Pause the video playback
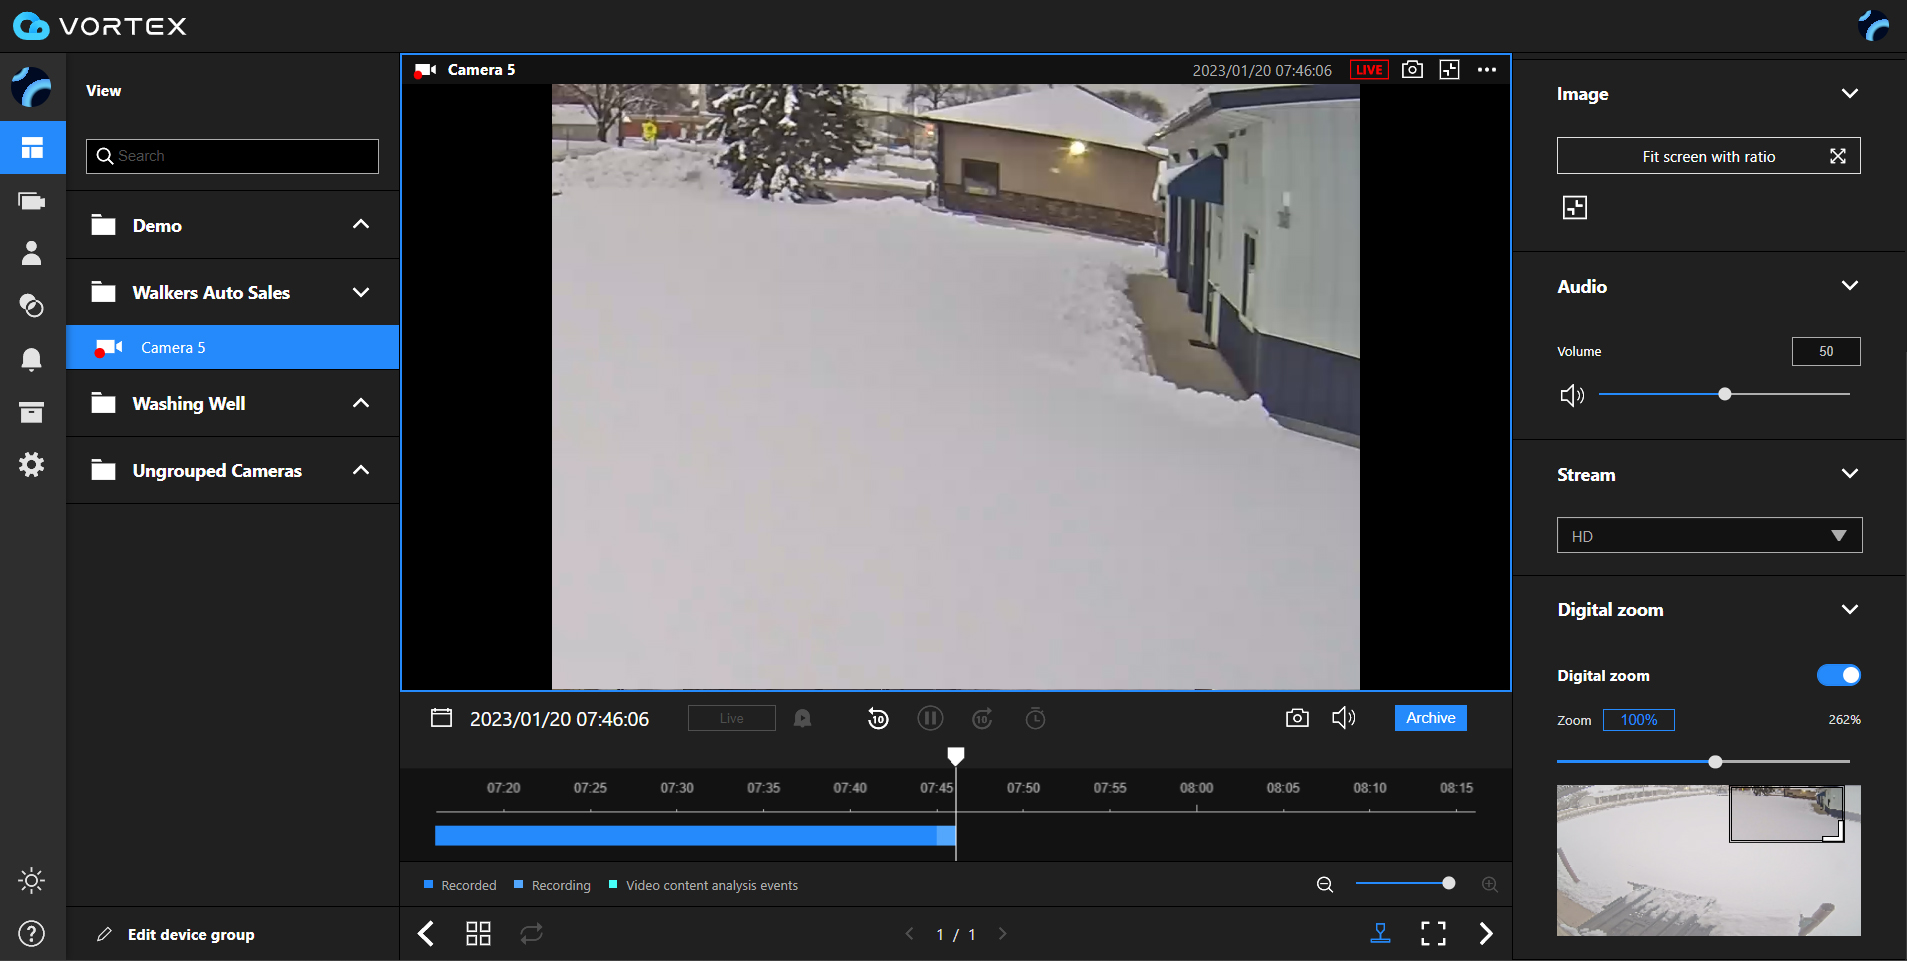This screenshot has width=1907, height=961. (x=930, y=719)
